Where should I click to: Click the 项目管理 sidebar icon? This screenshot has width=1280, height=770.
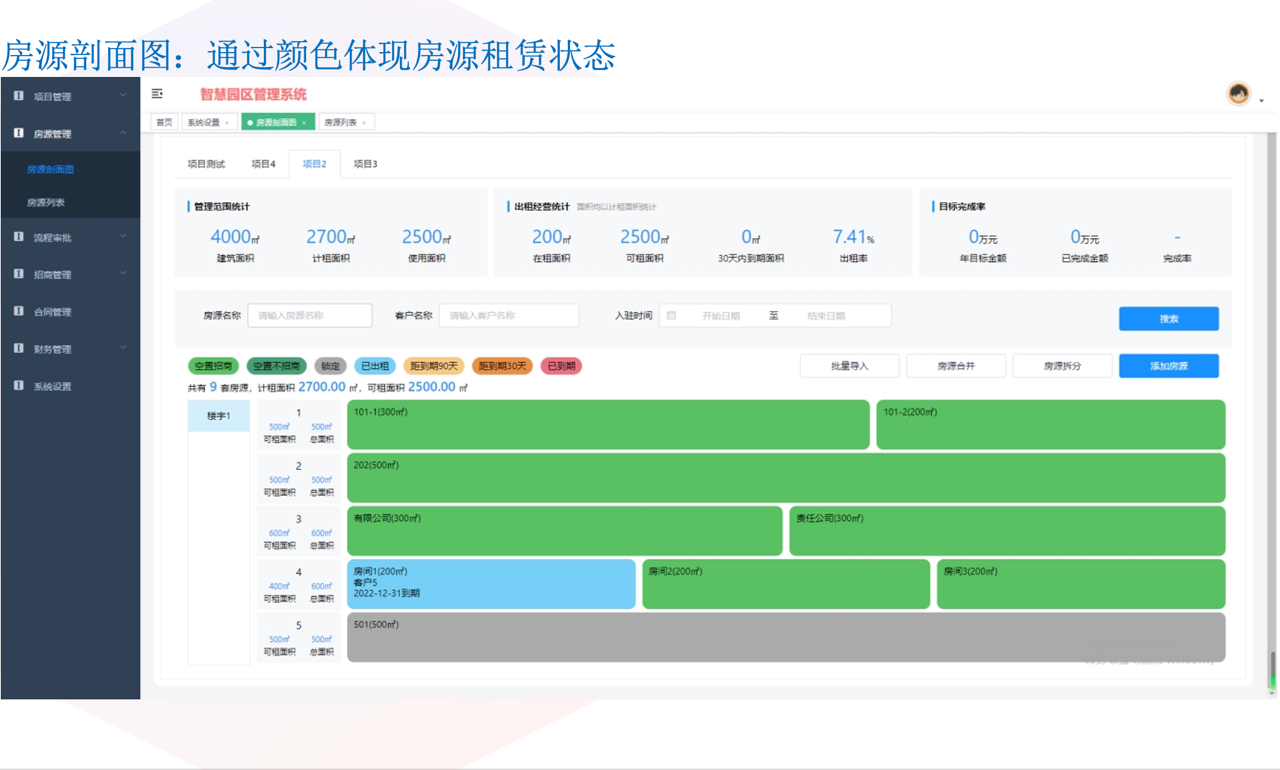tap(18, 96)
